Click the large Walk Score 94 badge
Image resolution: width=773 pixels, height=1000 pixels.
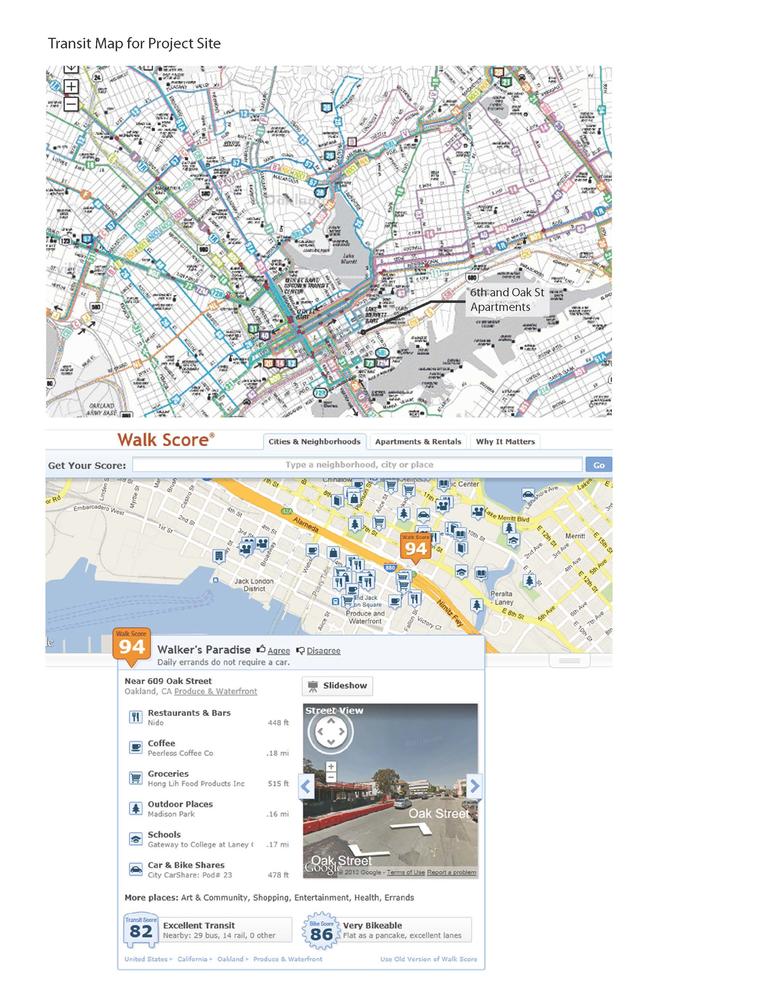point(131,646)
